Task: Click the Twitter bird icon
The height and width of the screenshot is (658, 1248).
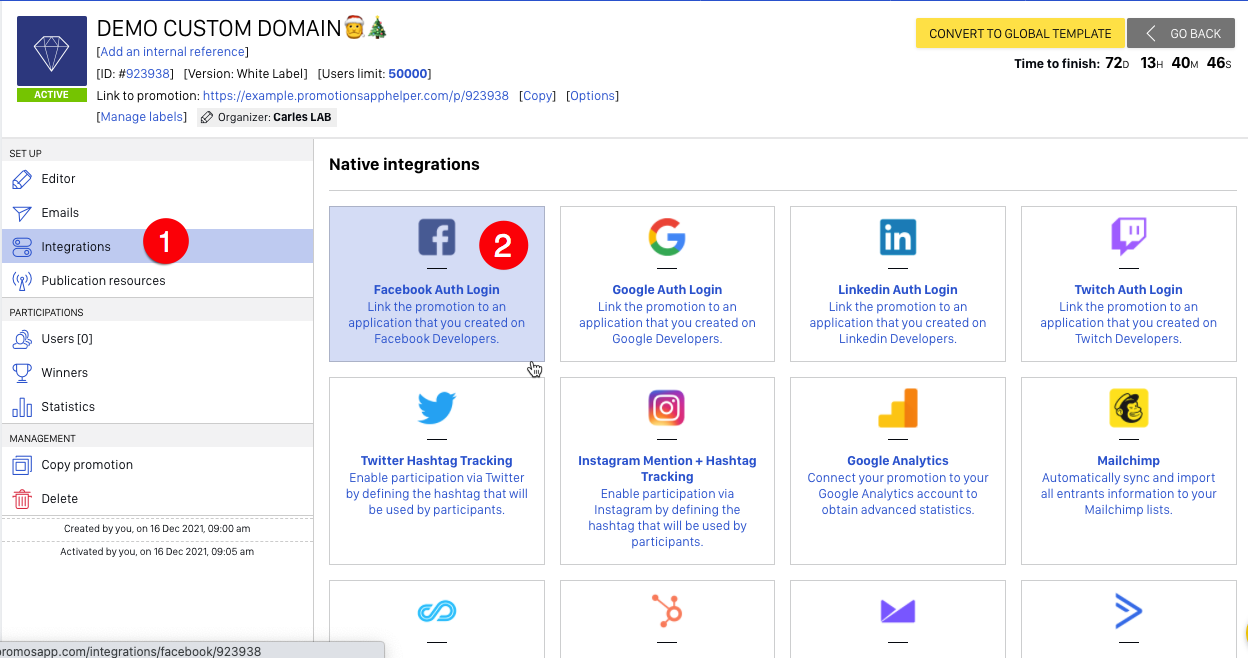Action: 437,408
